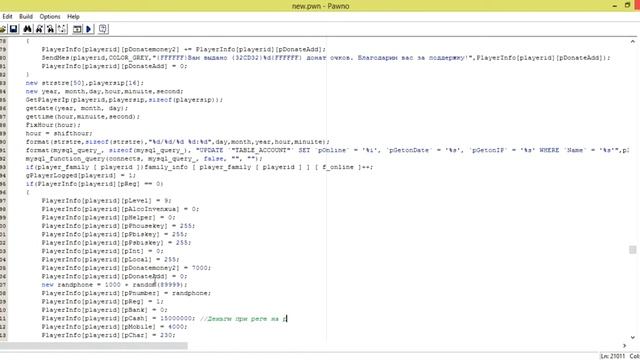Click the pAlcoInvenжua = 0 line
The image size is (640, 360).
[x=120, y=209]
